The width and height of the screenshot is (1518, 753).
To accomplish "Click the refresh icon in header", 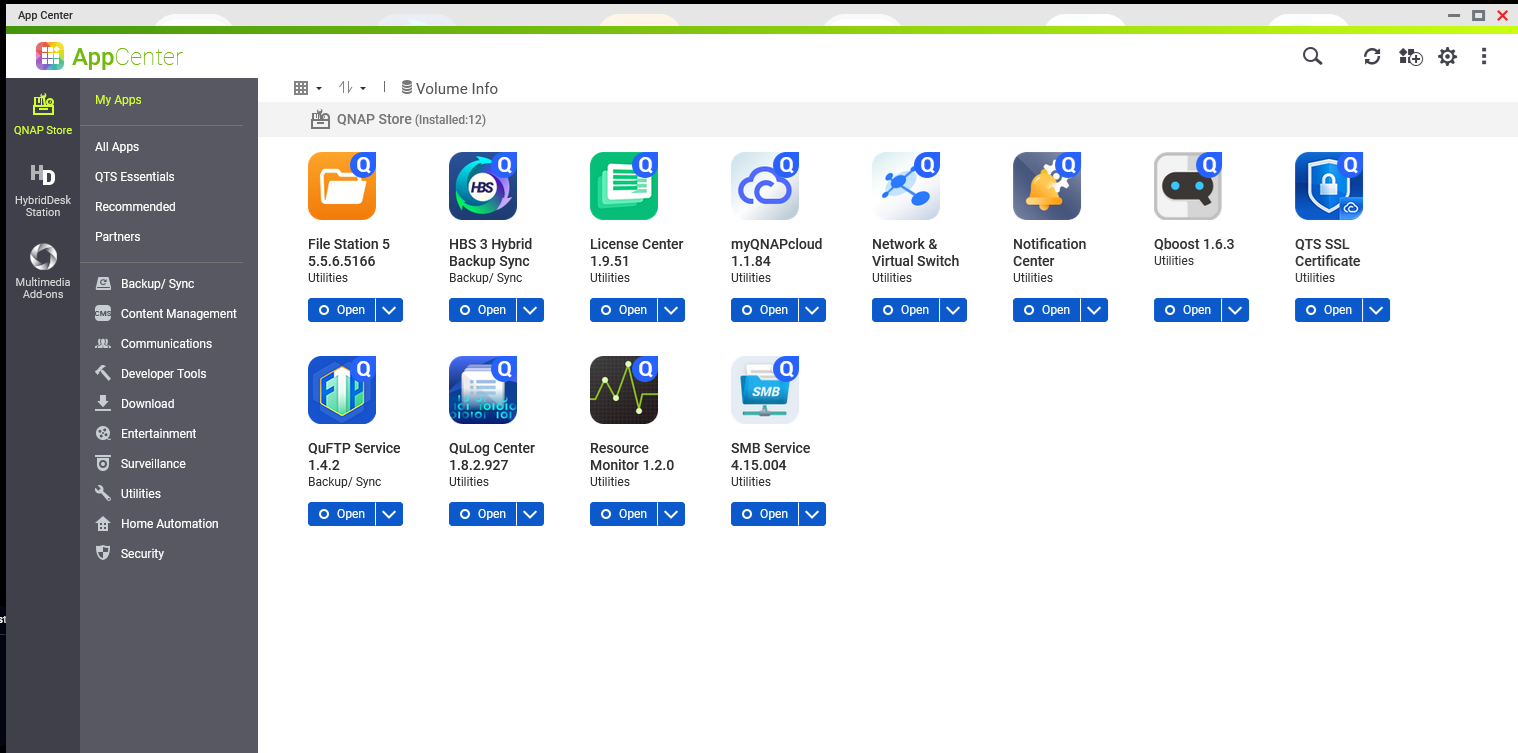I will coord(1372,57).
